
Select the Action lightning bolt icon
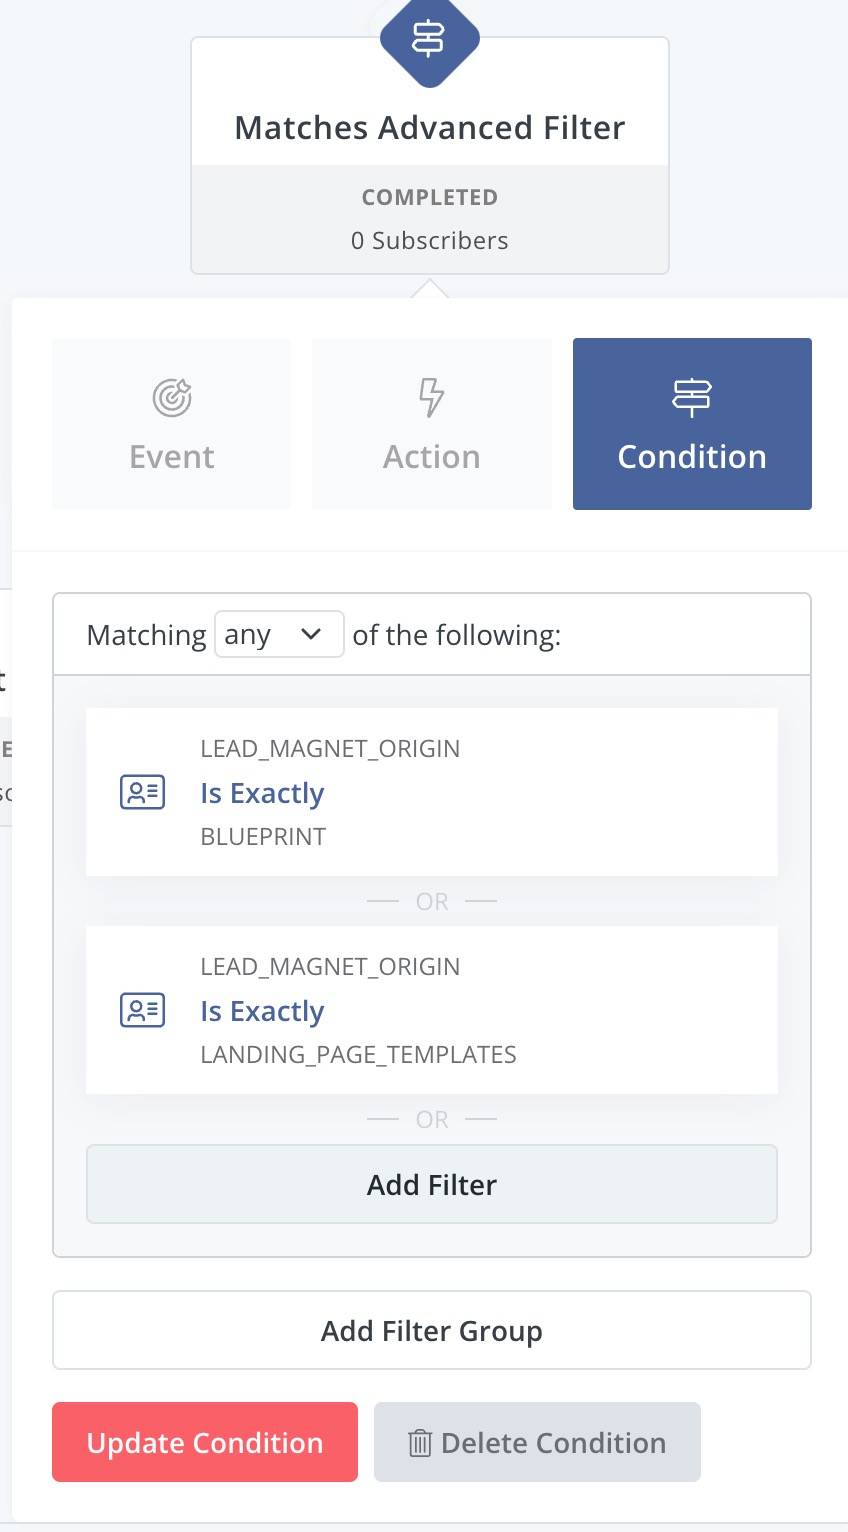[x=431, y=397]
